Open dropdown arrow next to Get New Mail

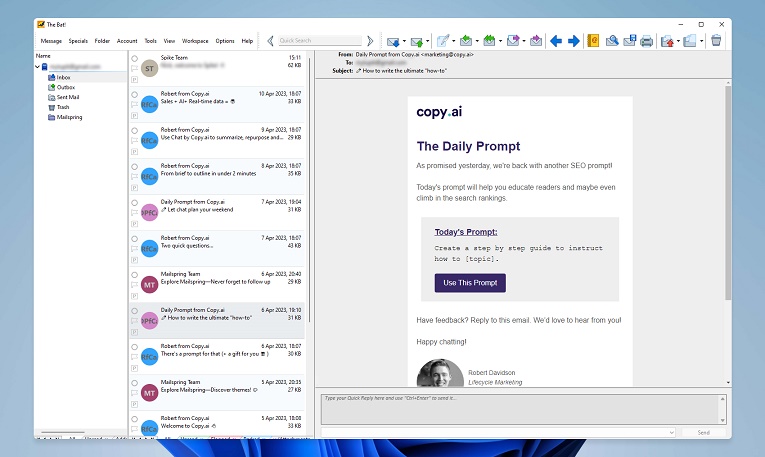(404, 41)
